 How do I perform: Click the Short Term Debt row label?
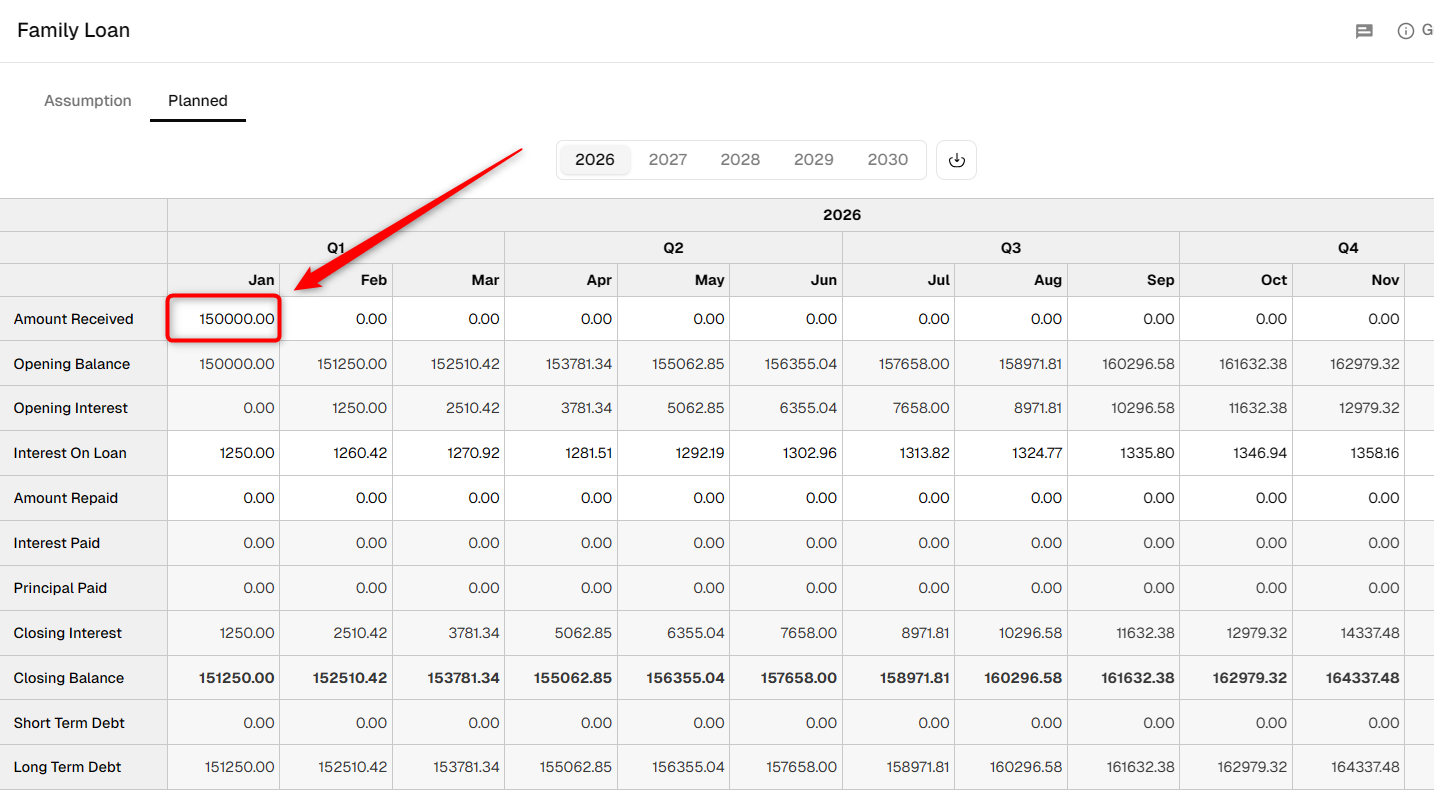tap(69, 723)
